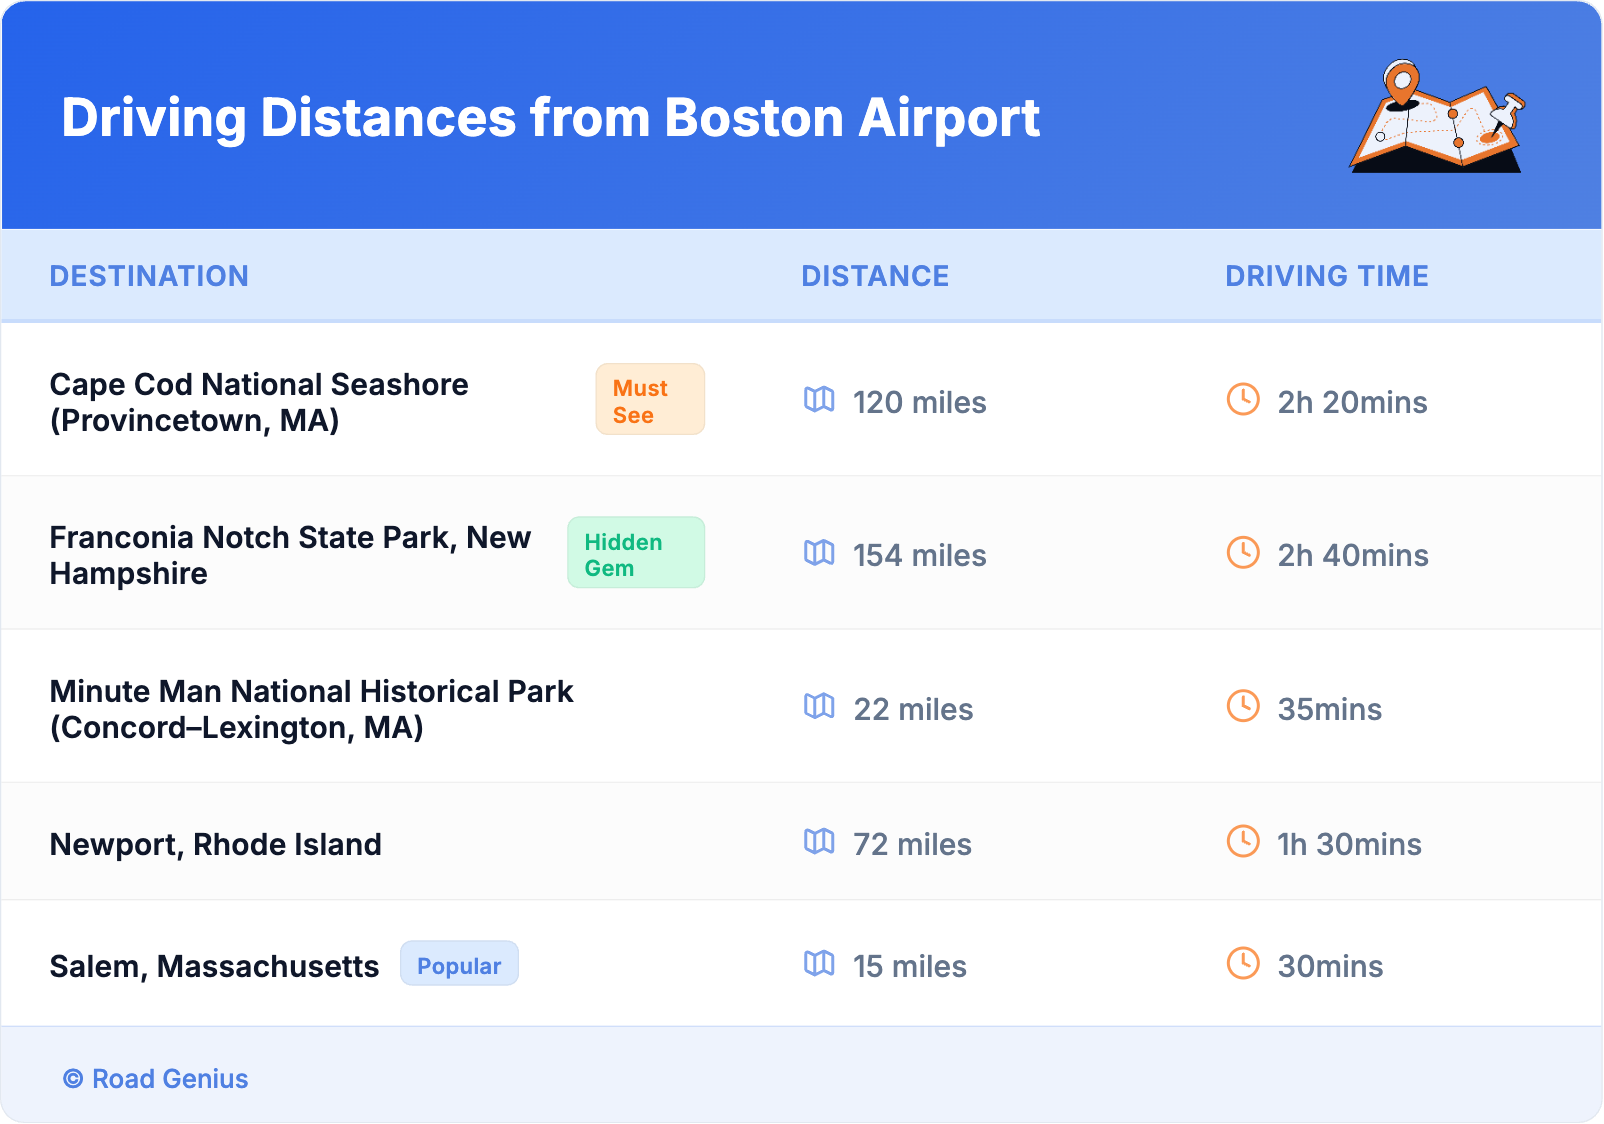Viewport: 1604px width, 1124px height.
Task: Select the Newport, Rhode Island destination
Action: click(x=216, y=845)
